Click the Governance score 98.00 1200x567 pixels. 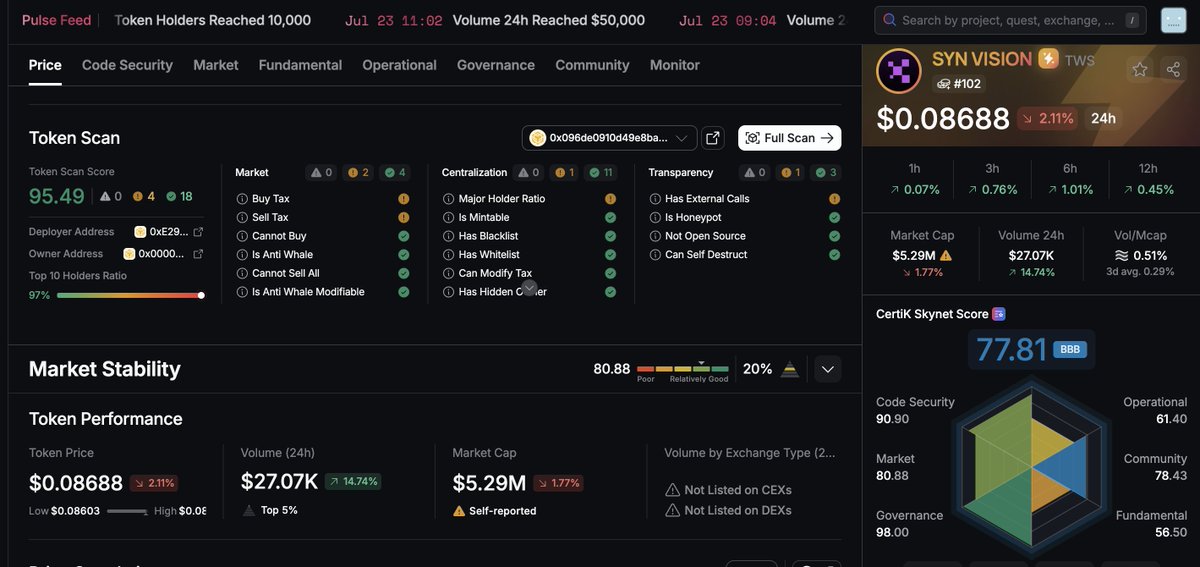click(892, 533)
